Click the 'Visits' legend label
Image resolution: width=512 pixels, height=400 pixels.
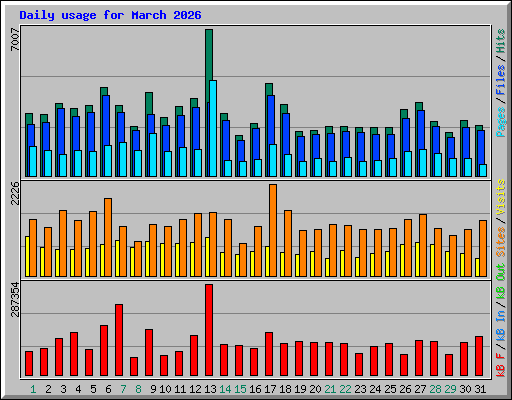[x=501, y=197]
